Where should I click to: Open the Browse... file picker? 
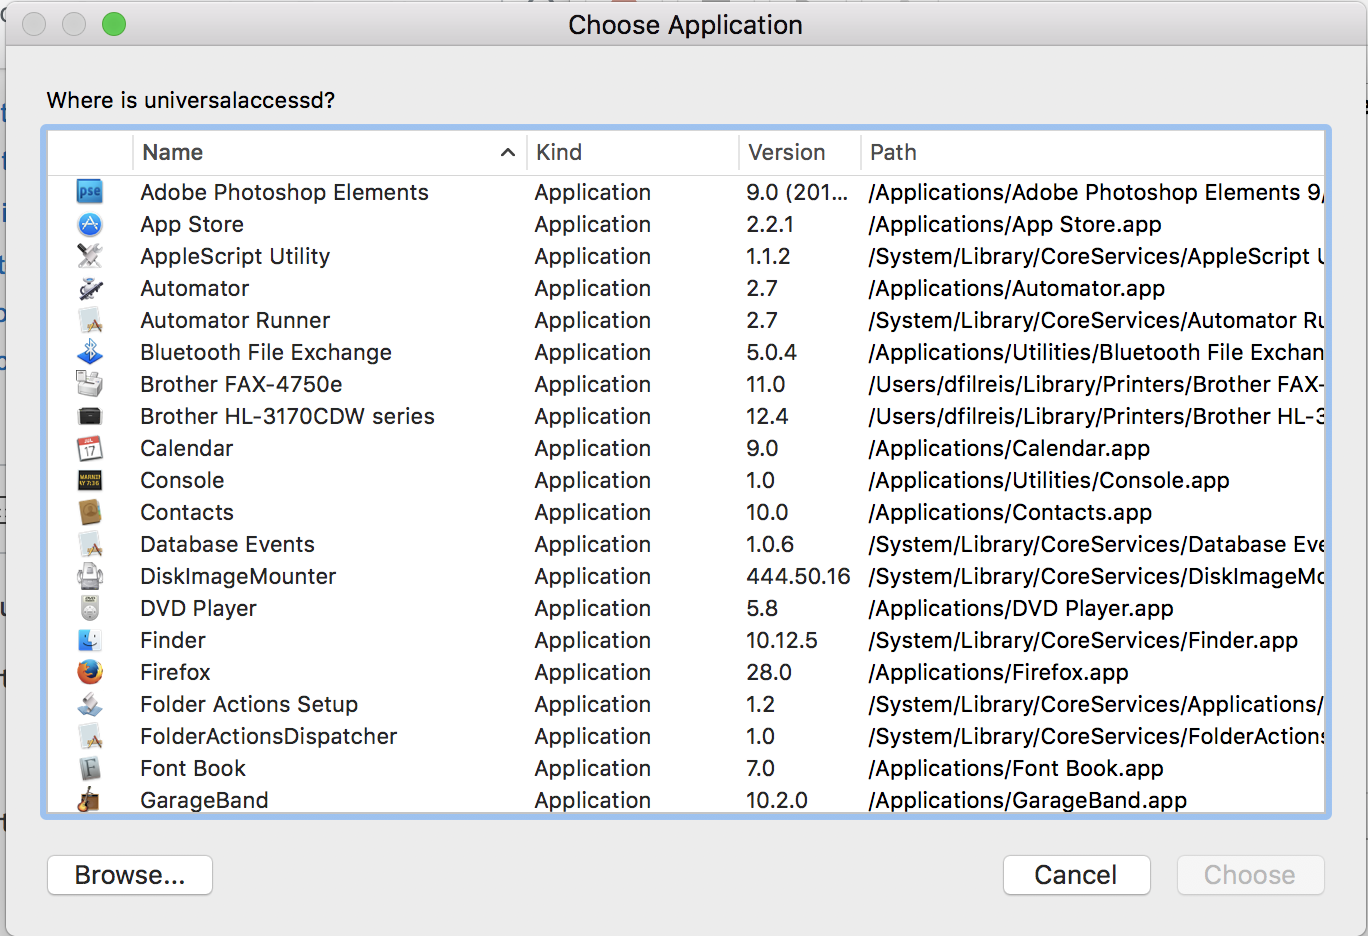click(130, 875)
